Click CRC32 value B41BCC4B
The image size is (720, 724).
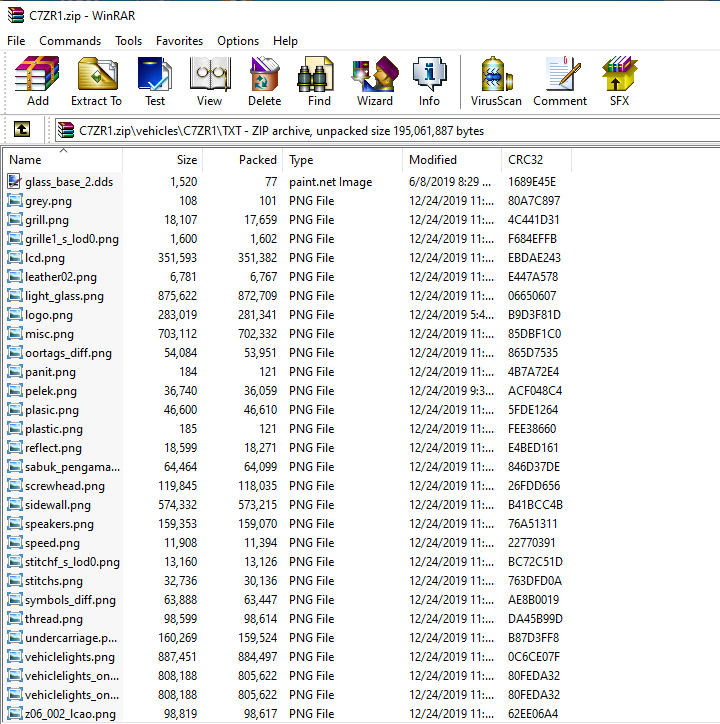[x=535, y=505]
